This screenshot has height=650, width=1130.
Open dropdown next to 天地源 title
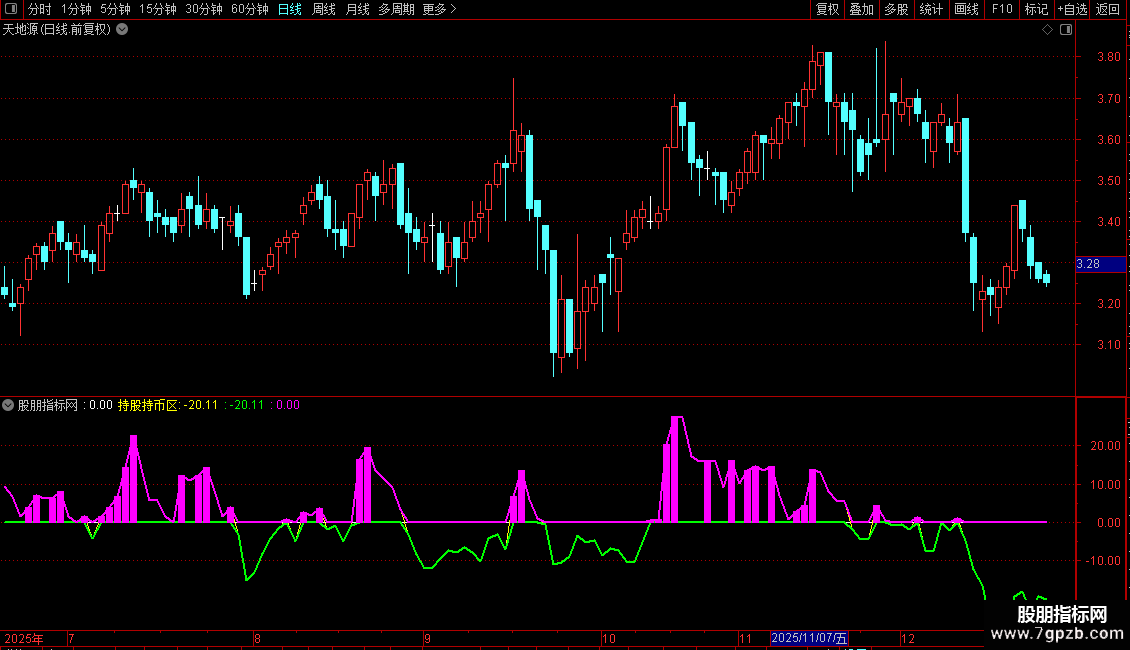[123, 29]
